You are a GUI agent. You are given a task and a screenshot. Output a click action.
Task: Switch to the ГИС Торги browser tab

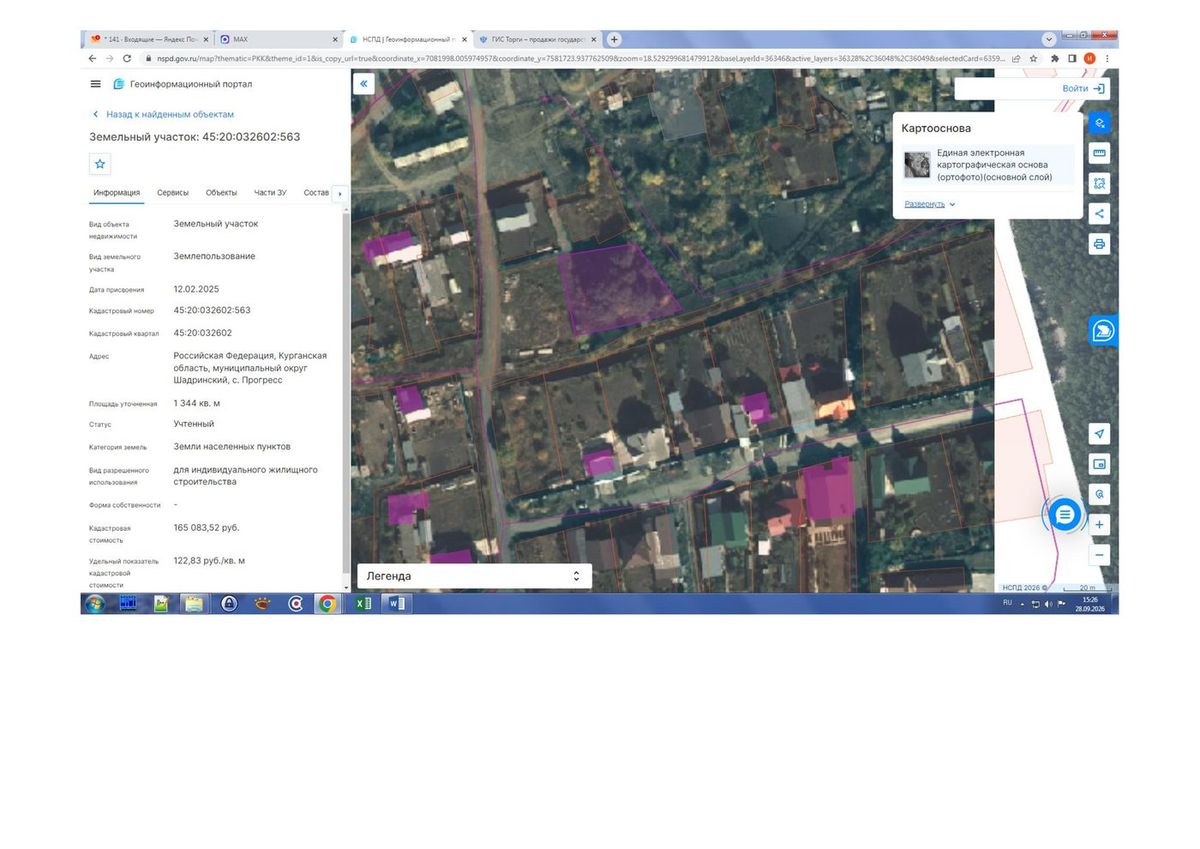pos(538,40)
